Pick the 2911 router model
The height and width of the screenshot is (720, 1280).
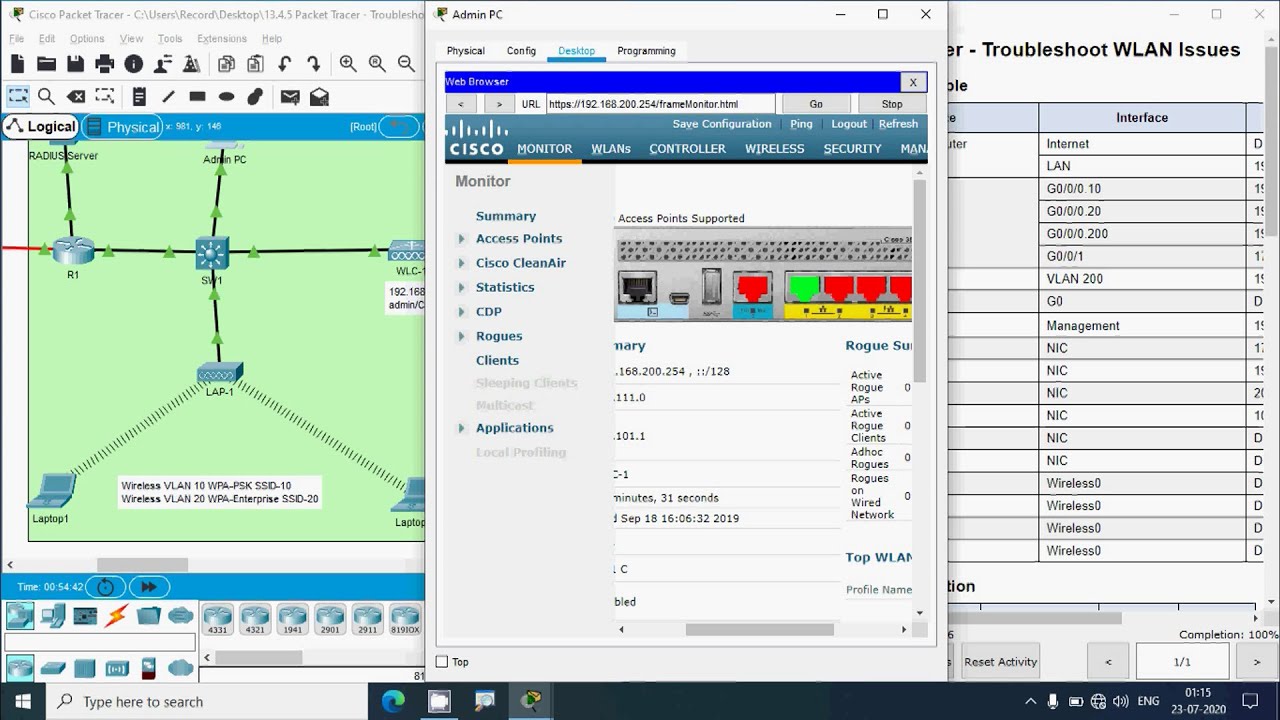click(367, 619)
